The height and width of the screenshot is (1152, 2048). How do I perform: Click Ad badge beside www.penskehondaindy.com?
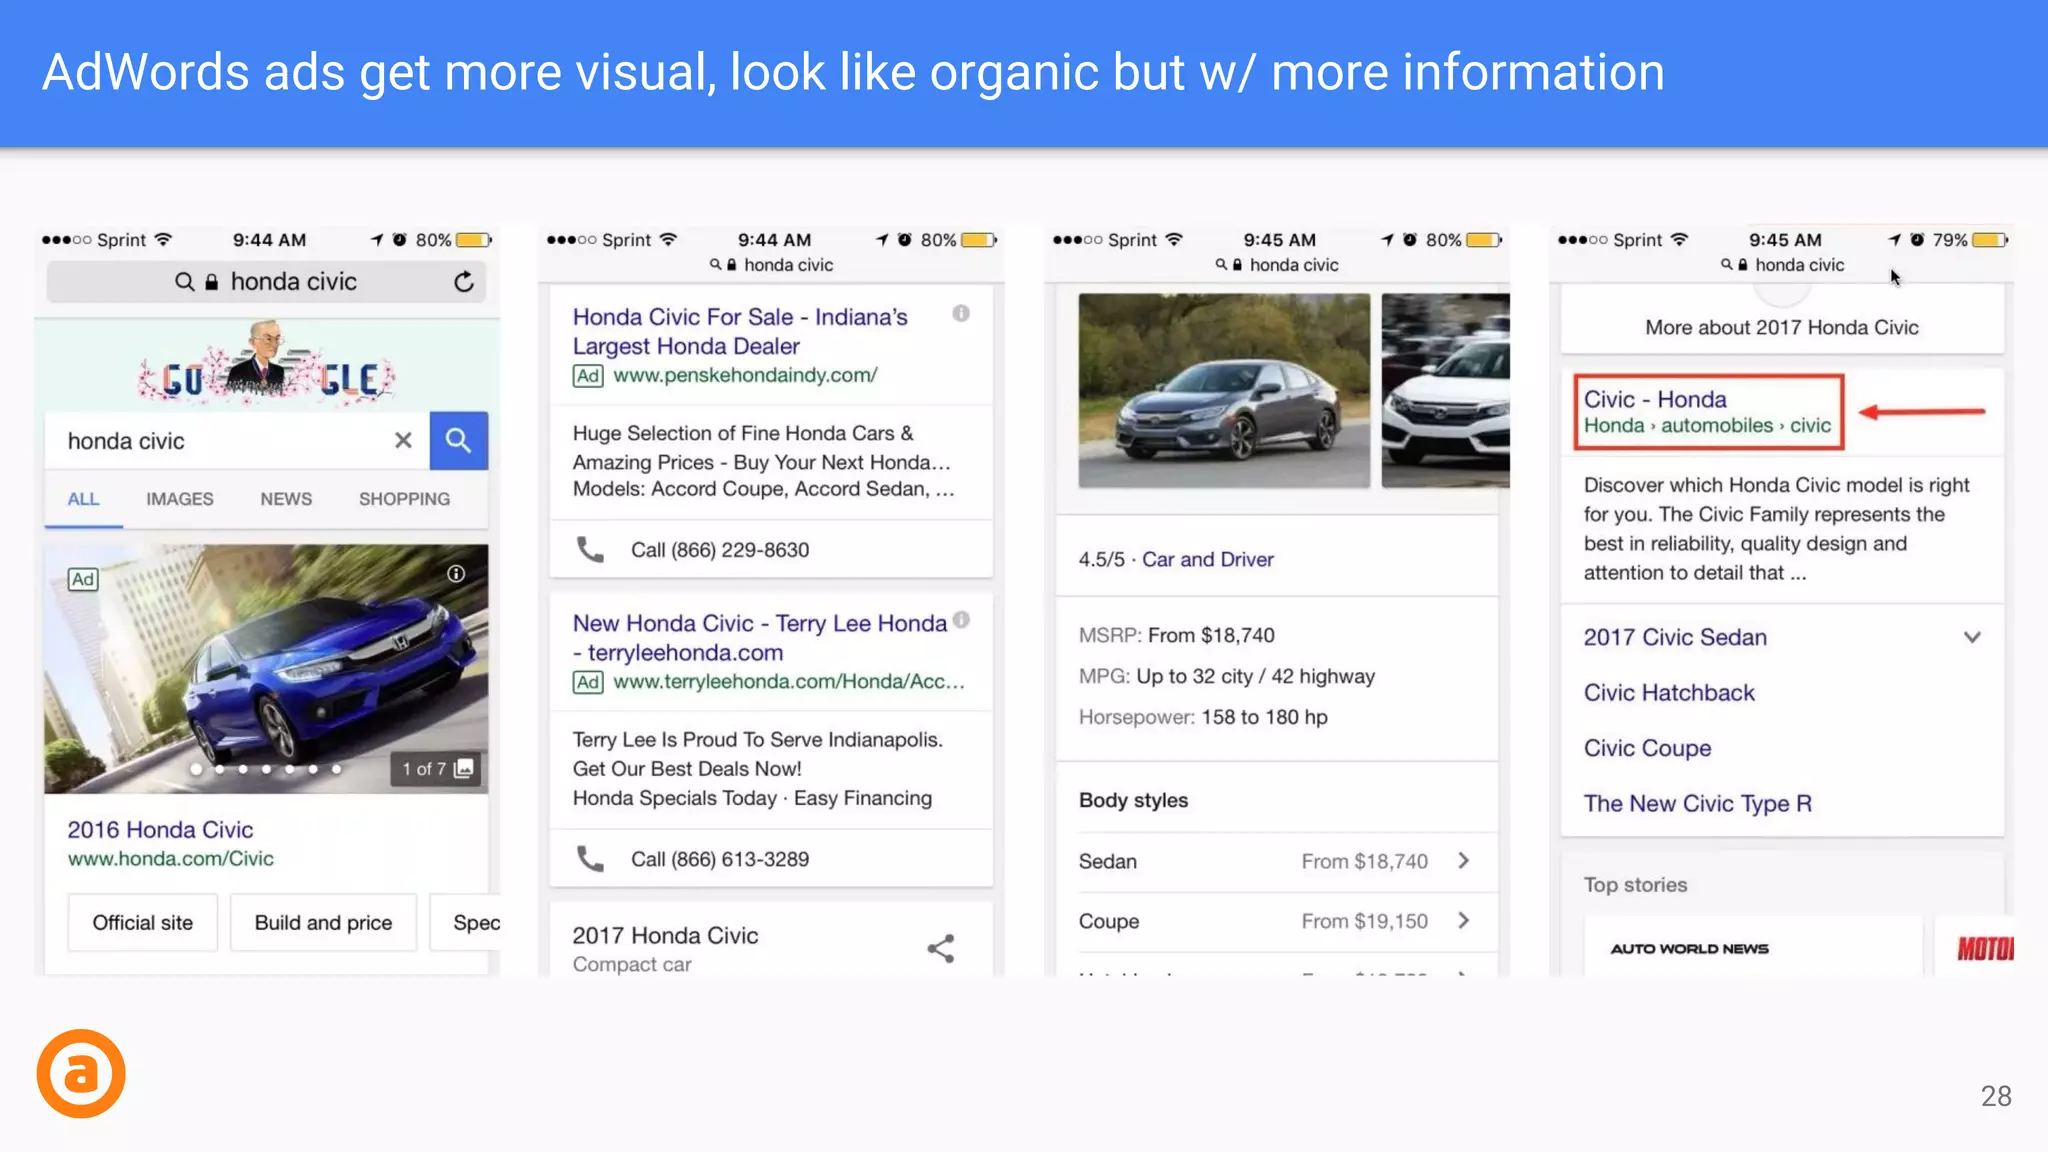pyautogui.click(x=588, y=375)
